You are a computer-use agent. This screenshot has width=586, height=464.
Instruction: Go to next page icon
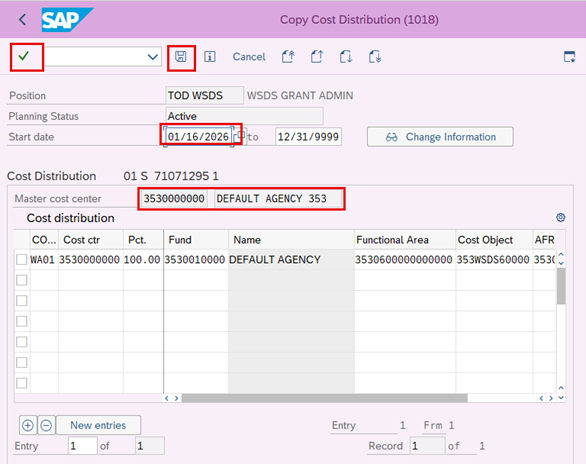click(x=346, y=57)
